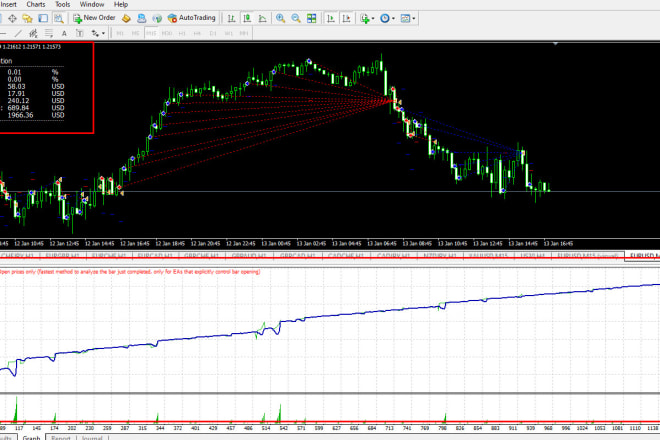Viewport: 660px width, 440px height.
Task: Click the Indicators list icon
Action: (x=365, y=19)
